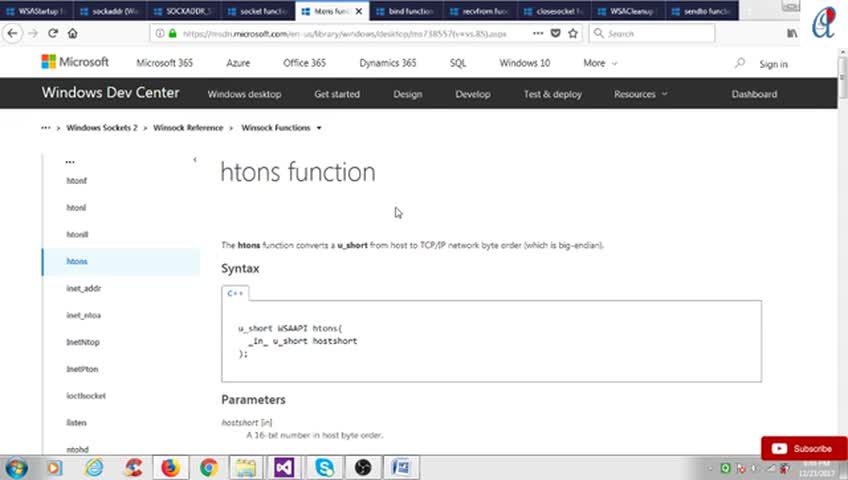Viewport: 848px width, 480px height.
Task: Open the browser home page icon
Action: click(72, 34)
